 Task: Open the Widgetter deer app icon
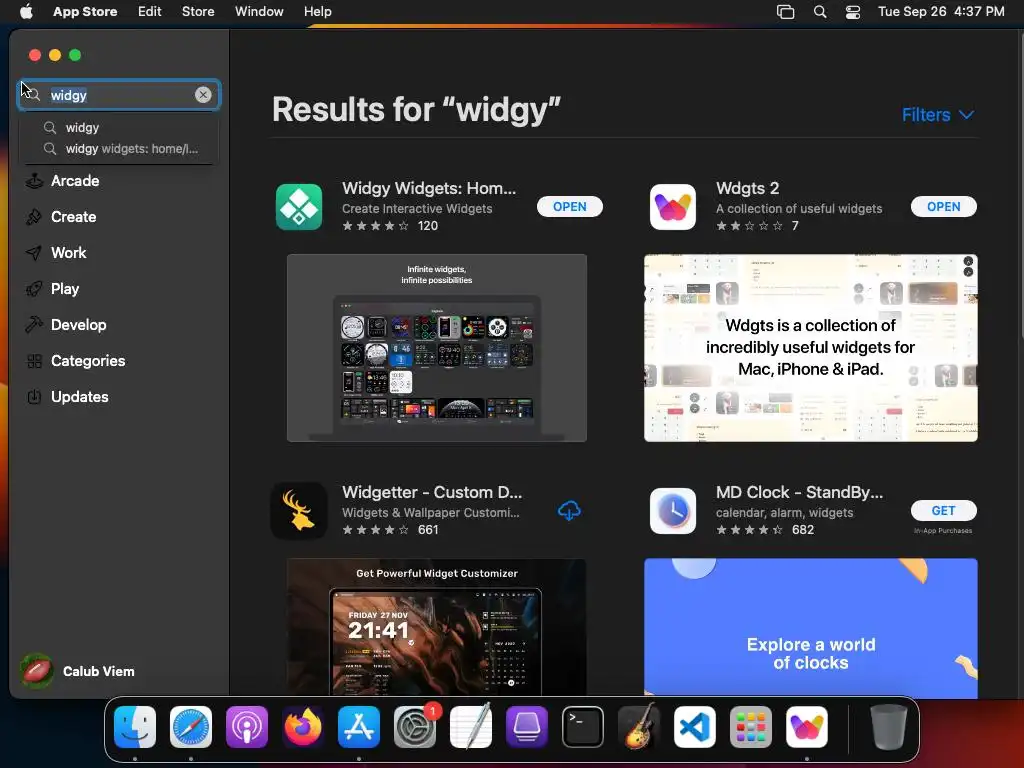298,511
